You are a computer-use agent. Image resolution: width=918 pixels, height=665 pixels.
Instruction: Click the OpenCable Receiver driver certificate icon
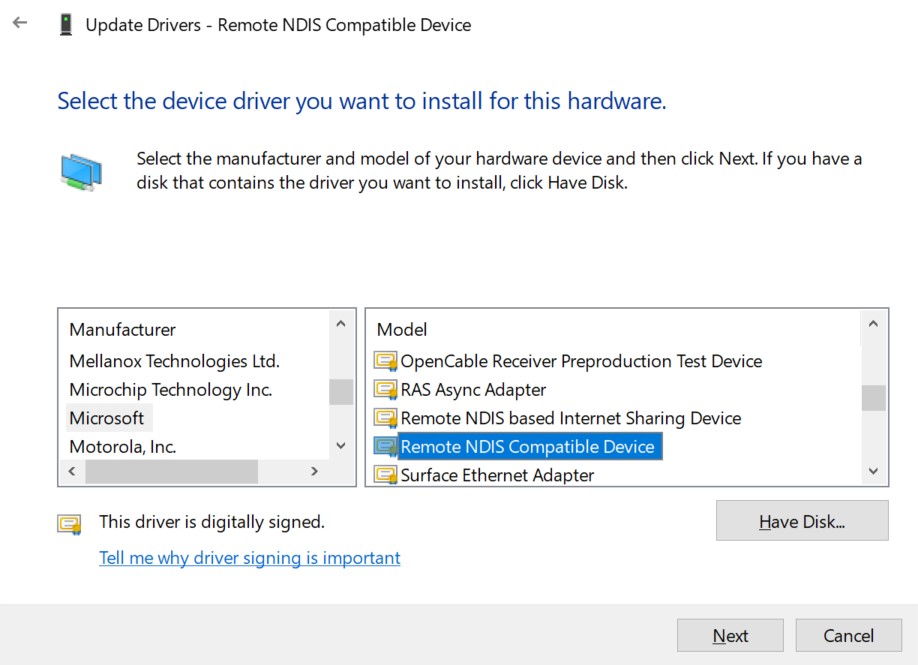385,361
